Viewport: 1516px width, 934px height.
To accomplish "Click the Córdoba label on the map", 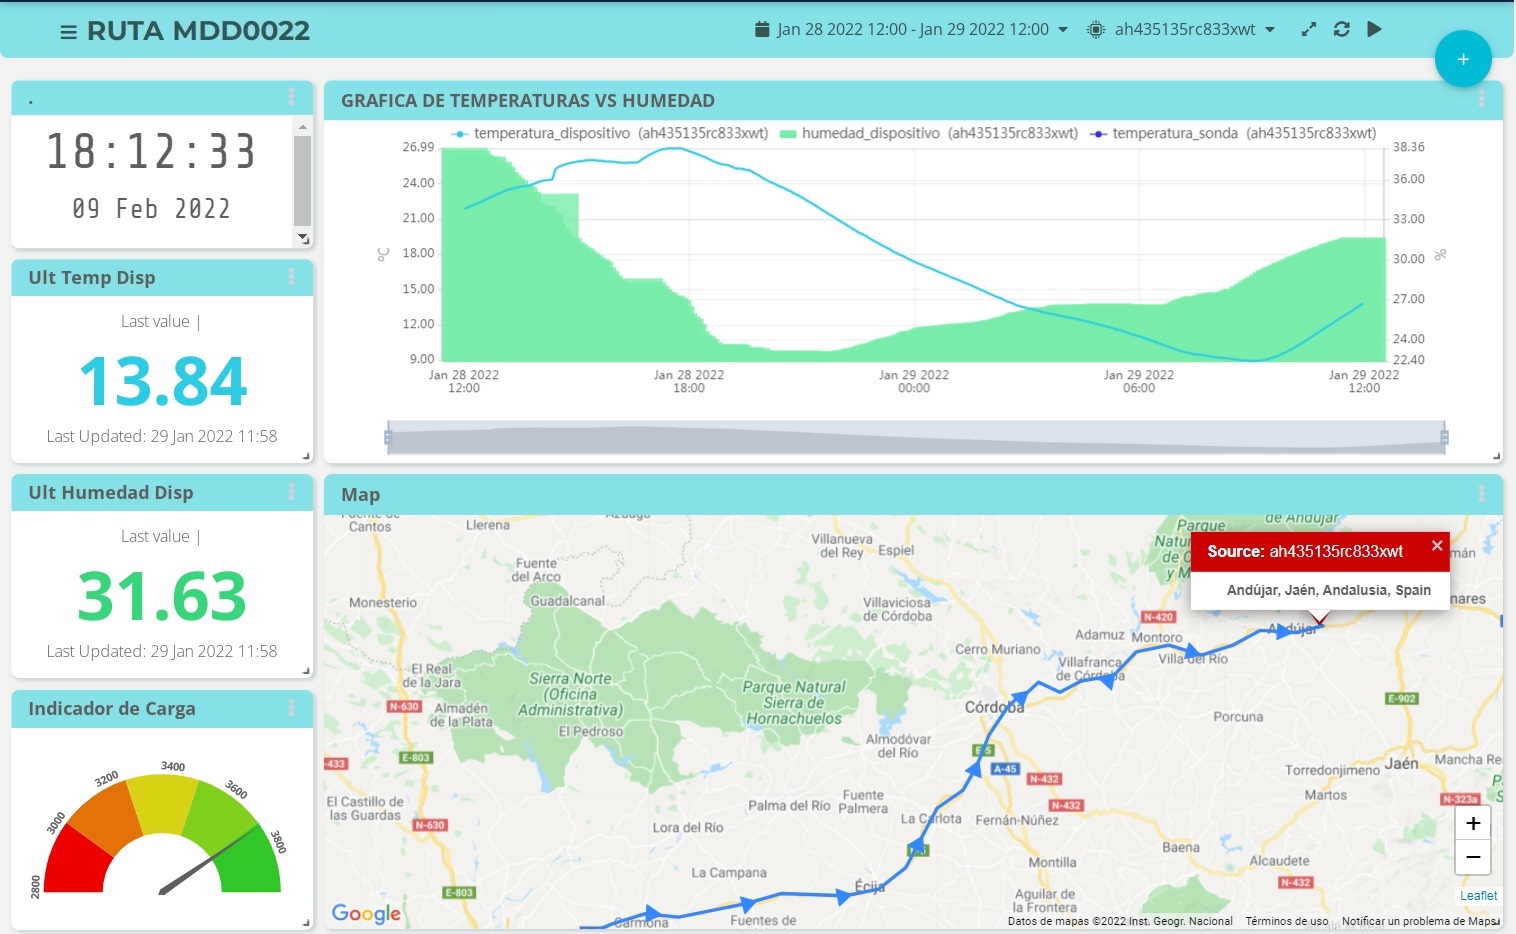I will (x=994, y=707).
